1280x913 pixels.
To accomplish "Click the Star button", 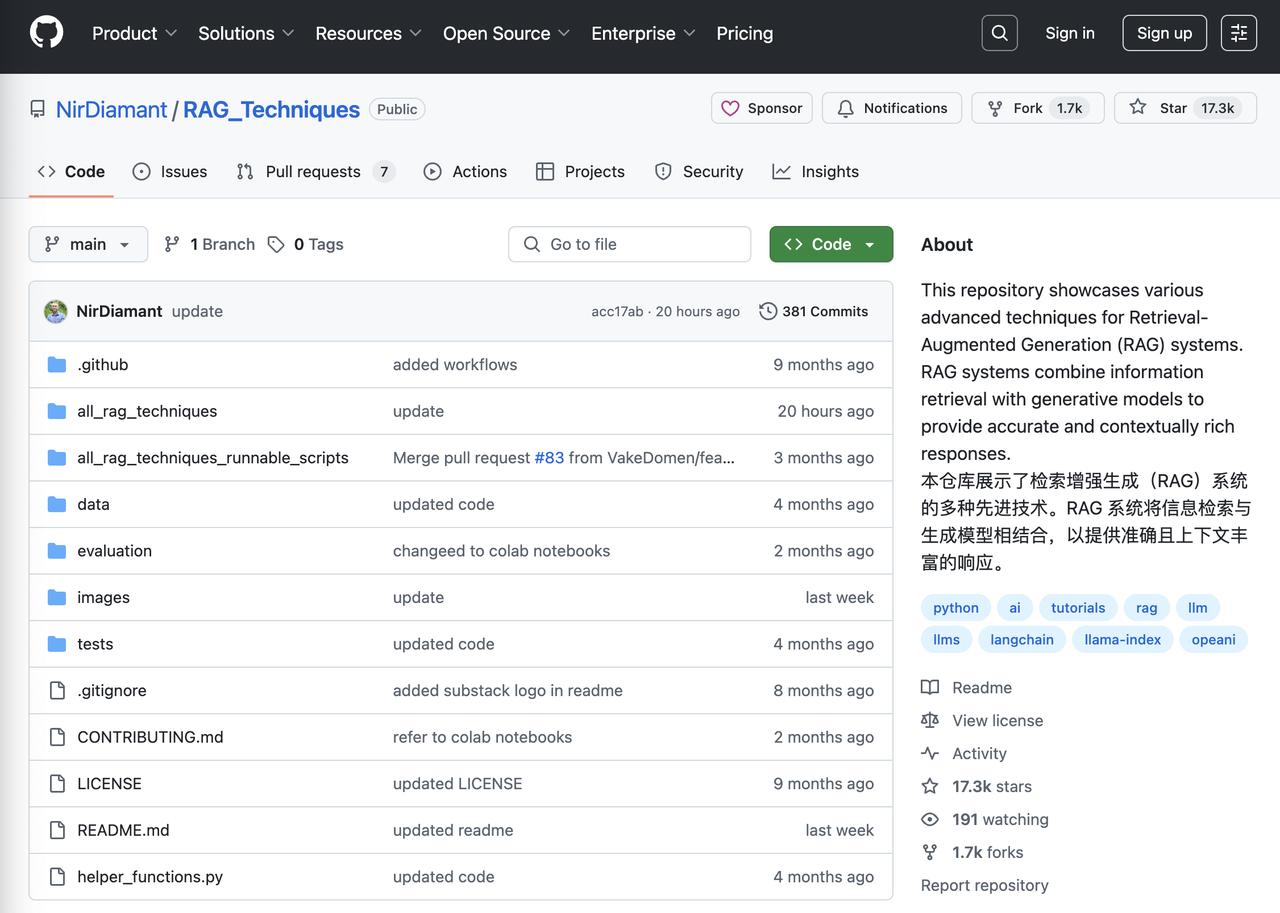I will point(1184,108).
